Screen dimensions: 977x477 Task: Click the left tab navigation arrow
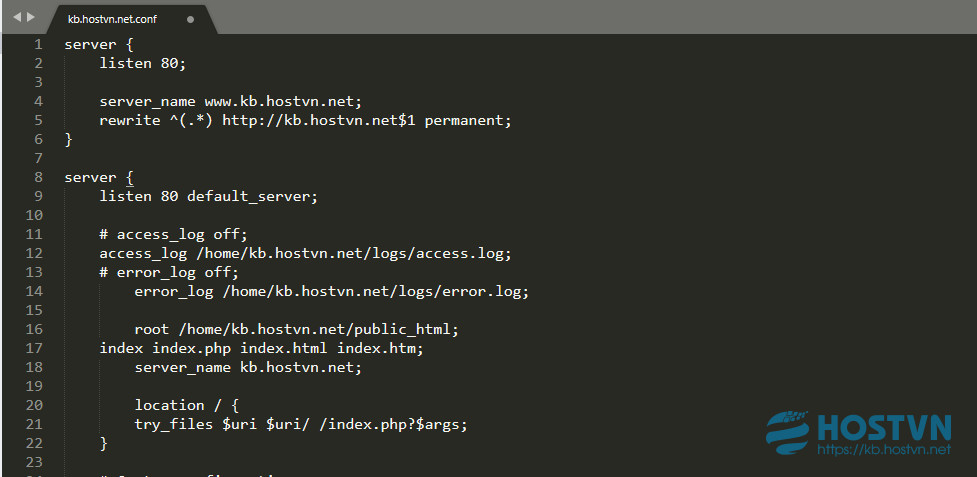(x=17, y=17)
